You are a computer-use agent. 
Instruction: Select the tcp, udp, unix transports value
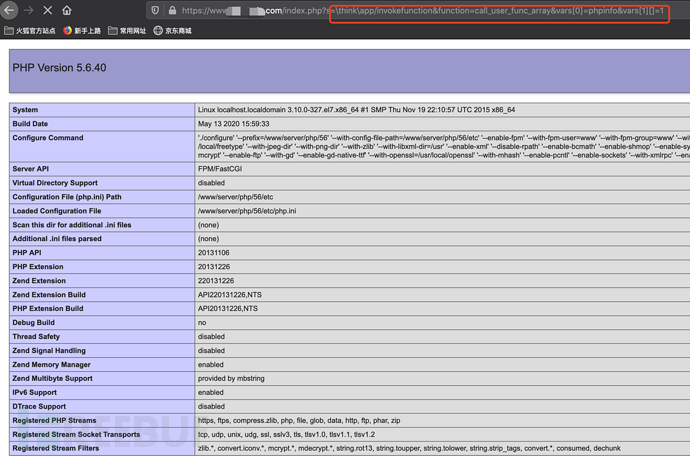[286, 435]
